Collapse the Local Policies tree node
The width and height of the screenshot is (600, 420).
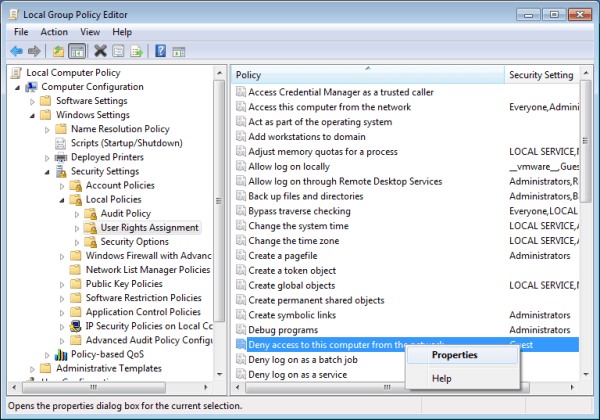point(62,200)
